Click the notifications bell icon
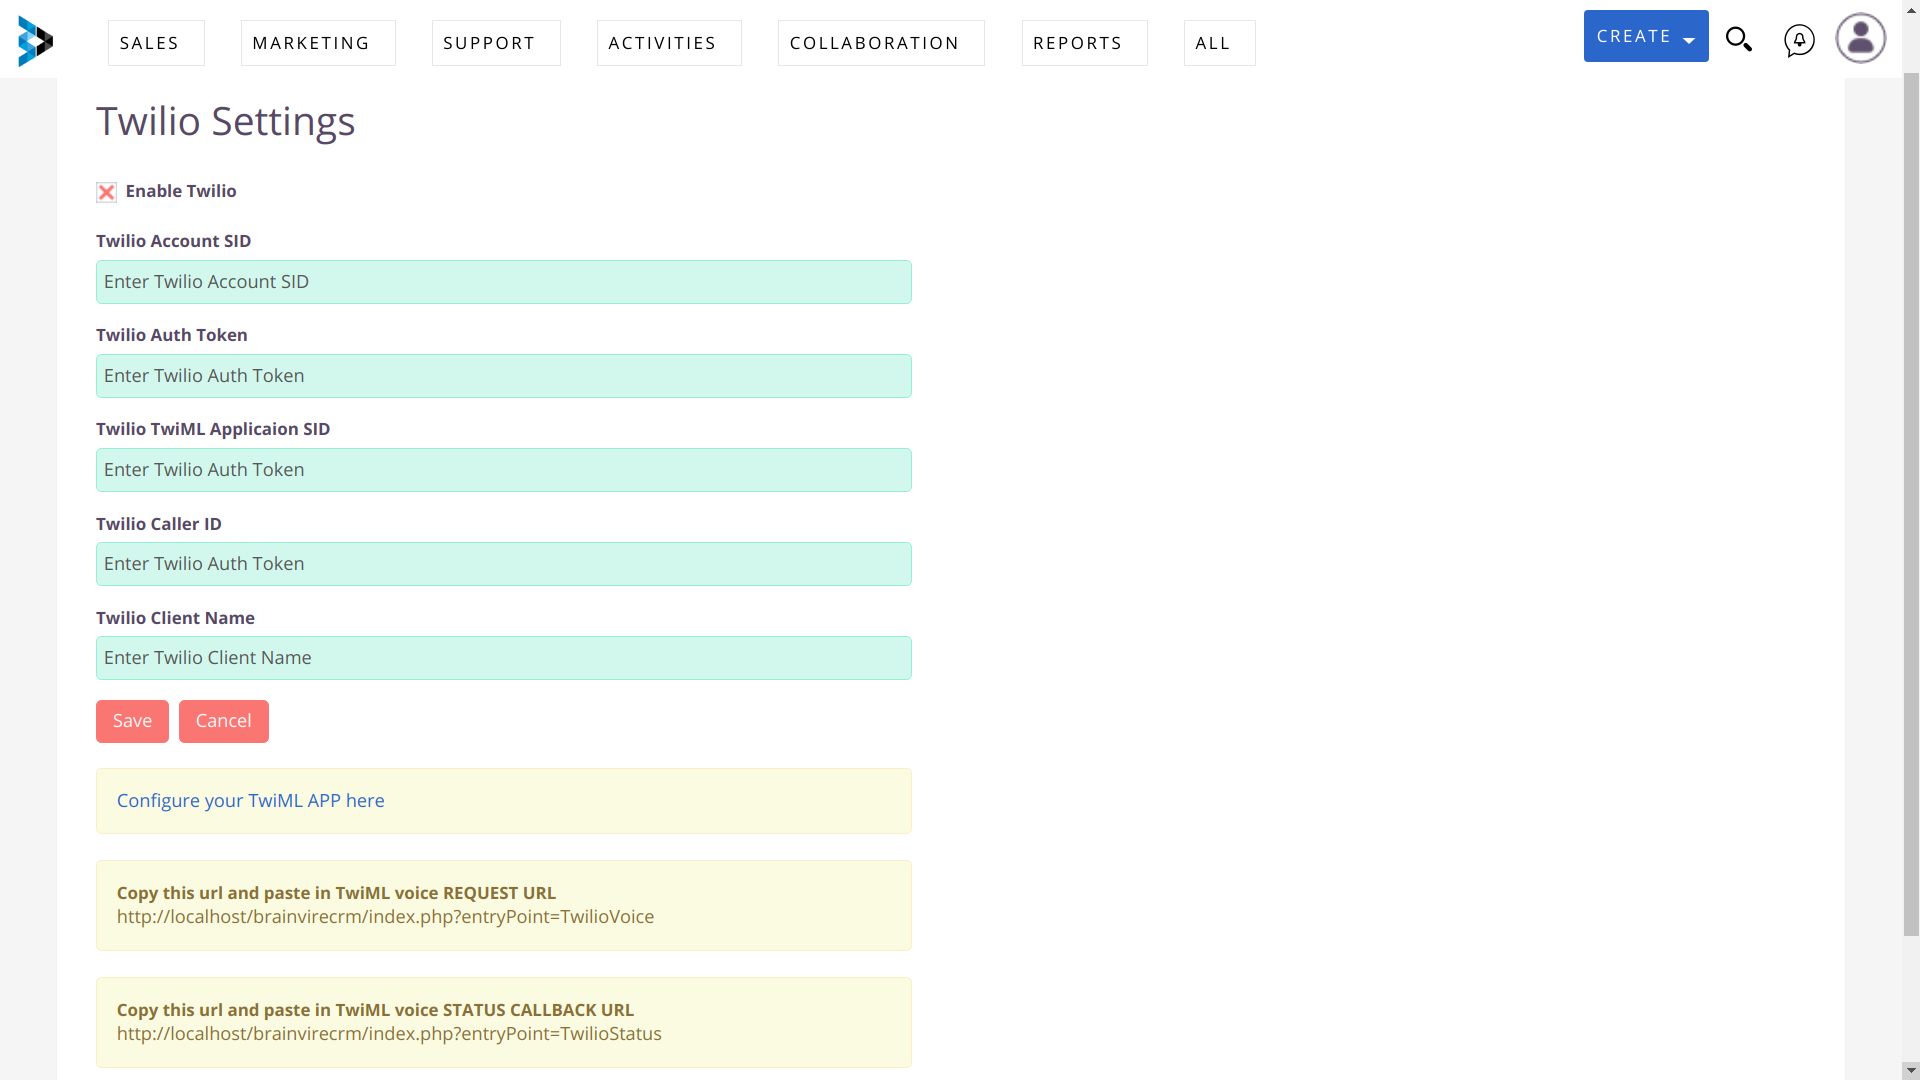 (1797, 40)
